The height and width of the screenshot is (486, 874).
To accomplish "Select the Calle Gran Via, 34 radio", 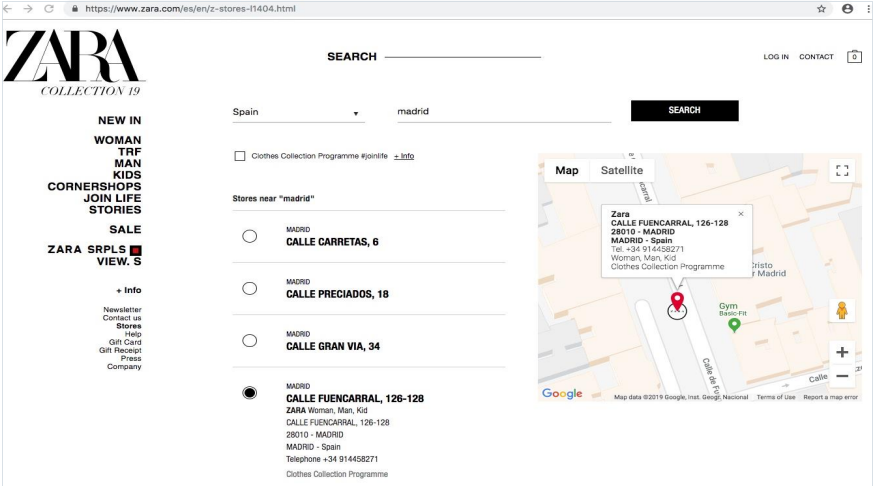I will click(250, 341).
